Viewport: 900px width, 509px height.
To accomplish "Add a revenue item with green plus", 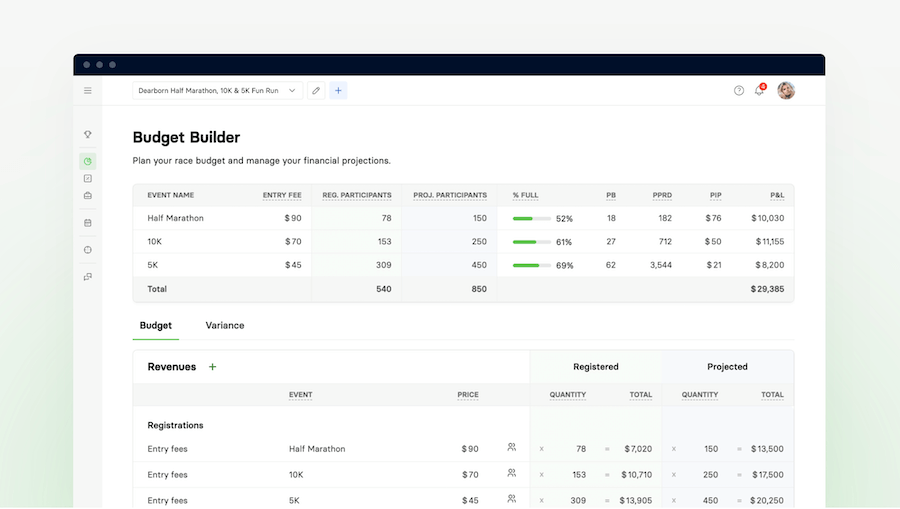I will pos(212,367).
